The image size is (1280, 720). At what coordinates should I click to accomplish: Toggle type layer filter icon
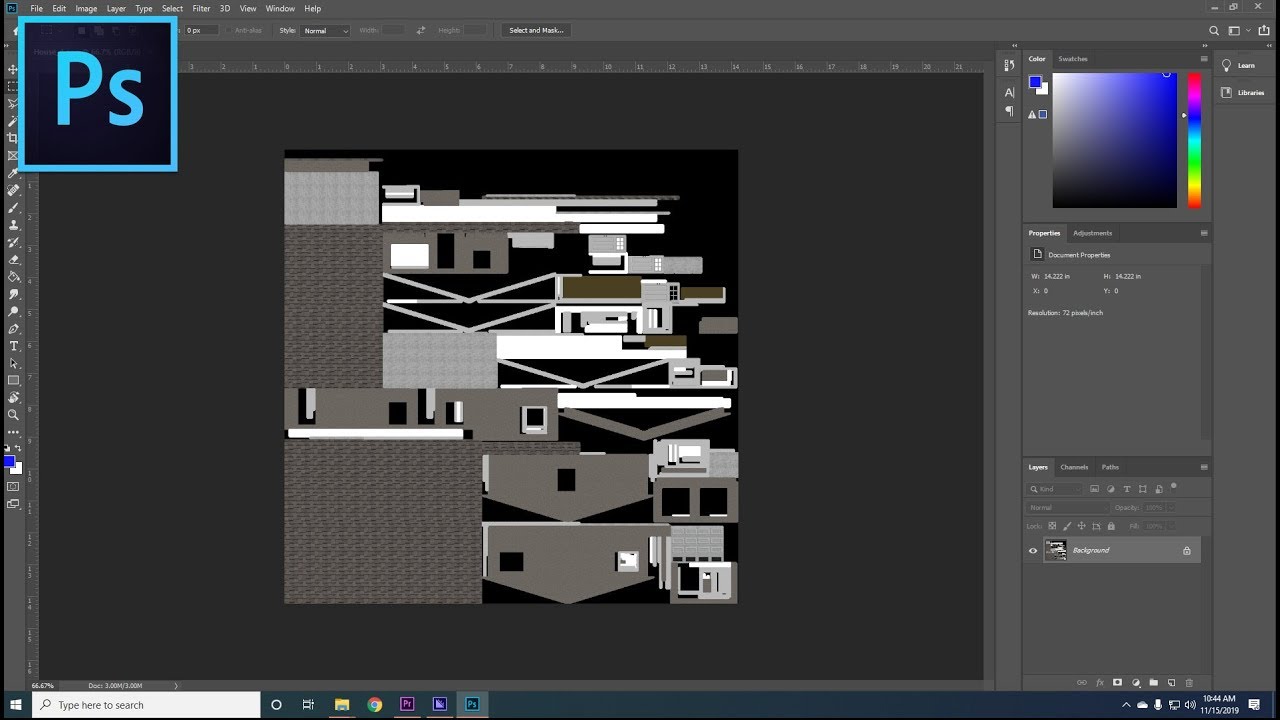click(x=1127, y=489)
